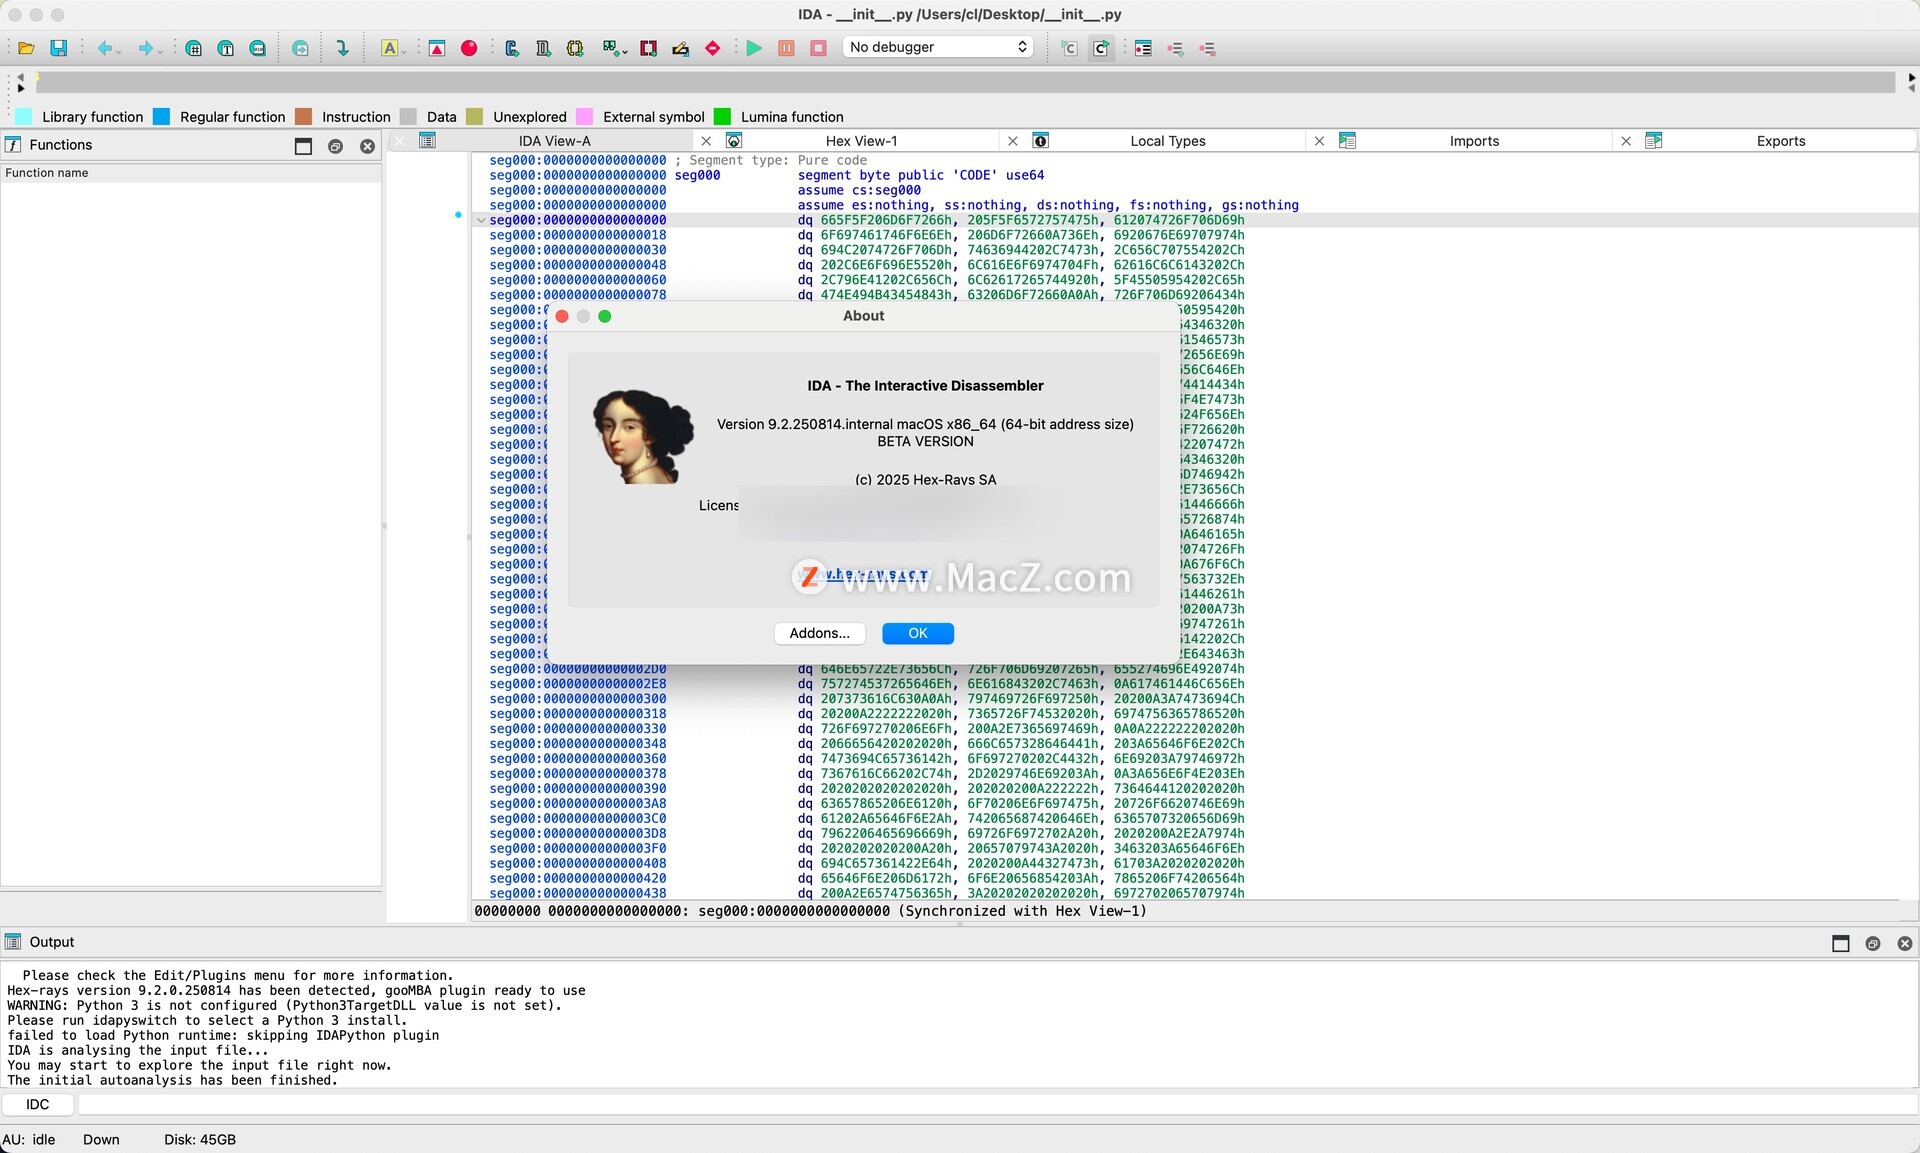This screenshot has height=1153, width=1920.
Task: Collapse the chevron at seg000 address line
Action: click(480, 220)
